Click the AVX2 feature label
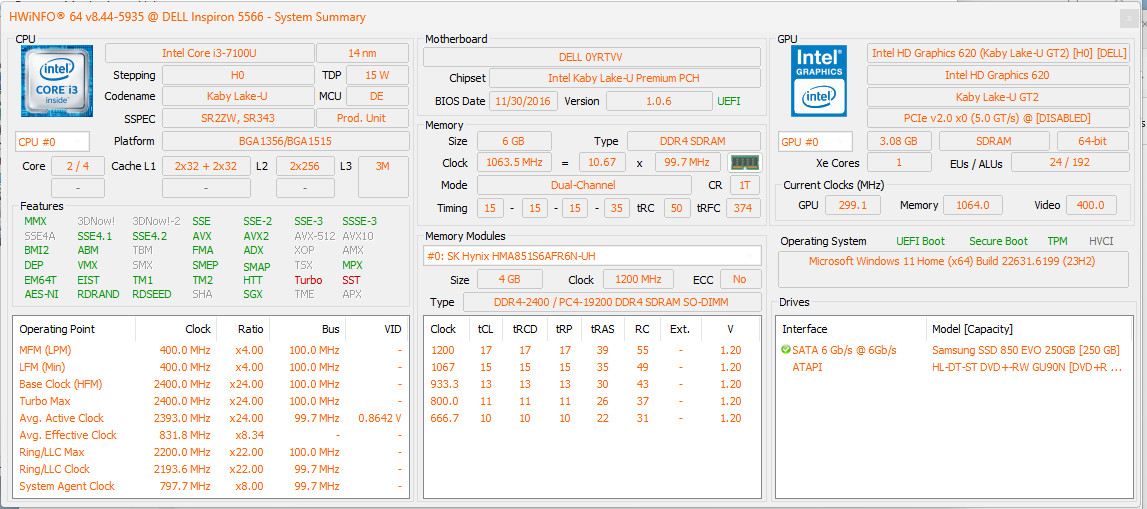This screenshot has height=509, width=1147. pyautogui.click(x=256, y=236)
